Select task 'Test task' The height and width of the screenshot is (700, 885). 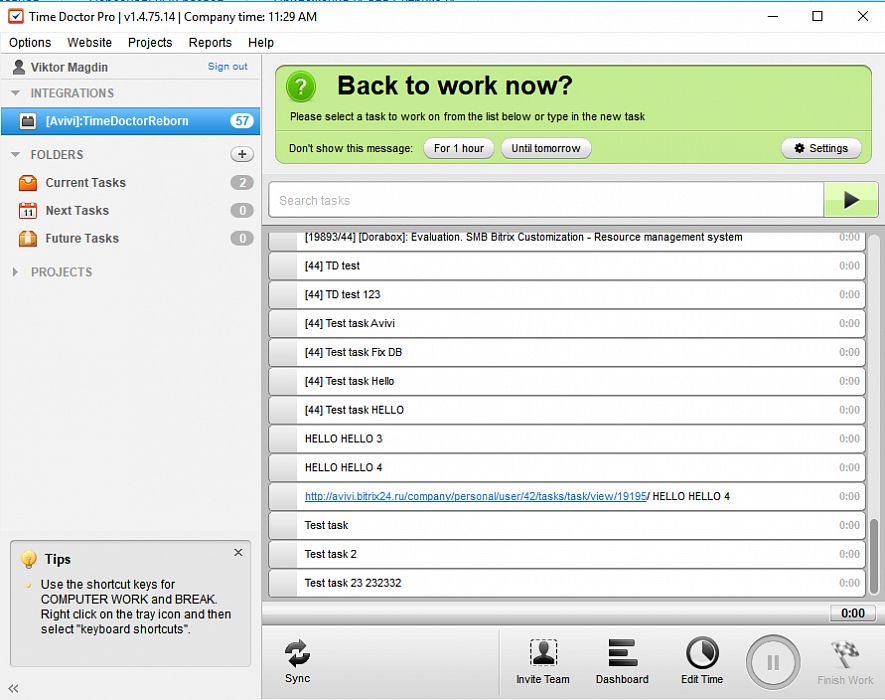coord(567,525)
